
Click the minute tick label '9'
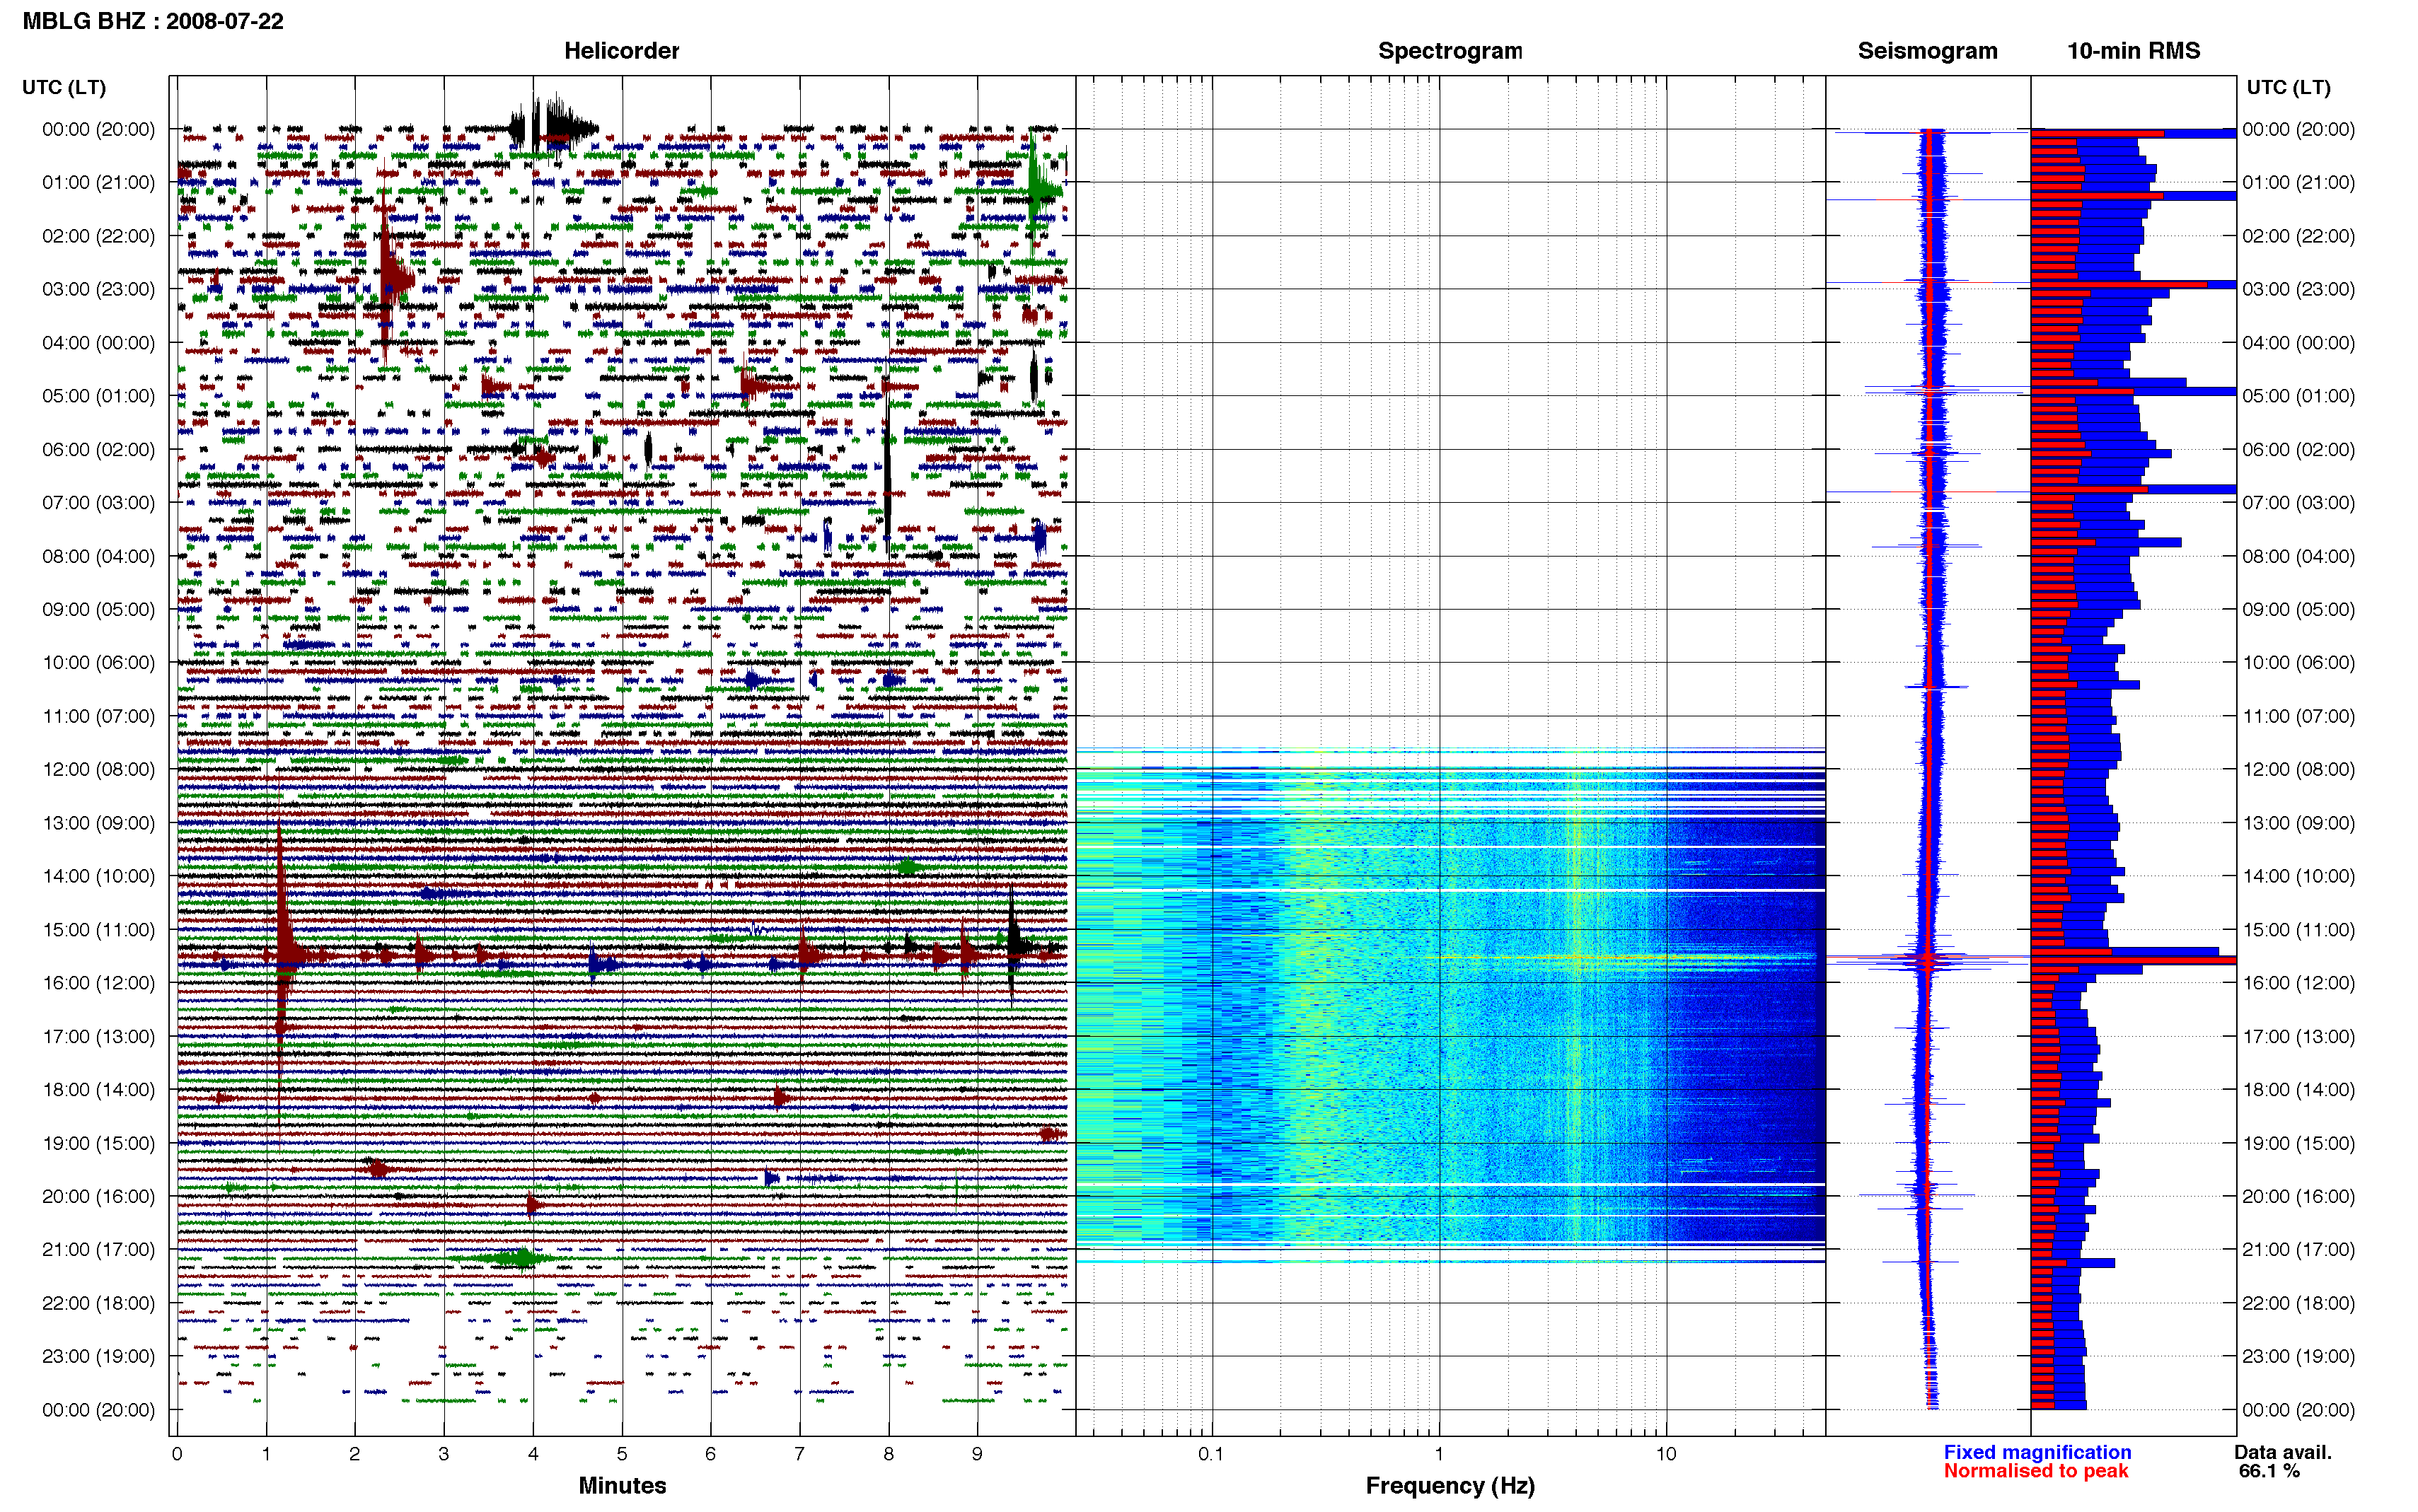pyautogui.click(x=977, y=1454)
